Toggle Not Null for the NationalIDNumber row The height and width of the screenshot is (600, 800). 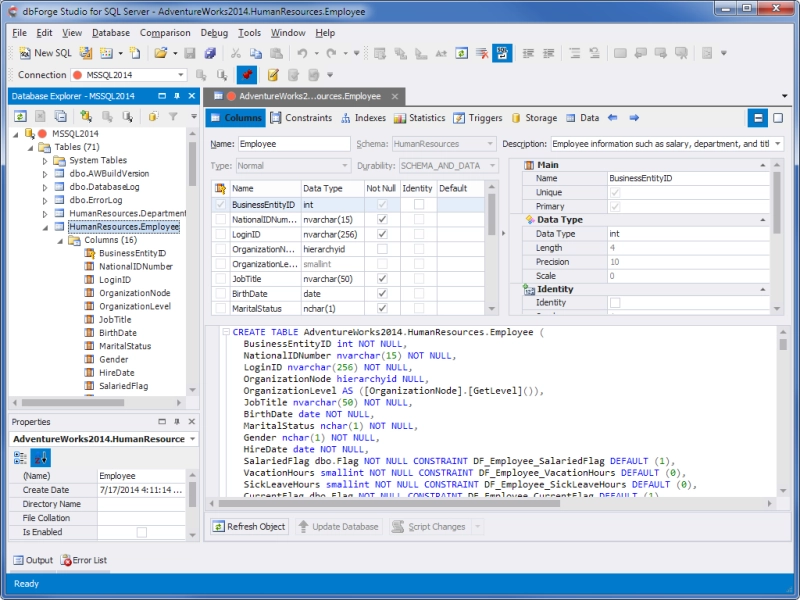[382, 219]
